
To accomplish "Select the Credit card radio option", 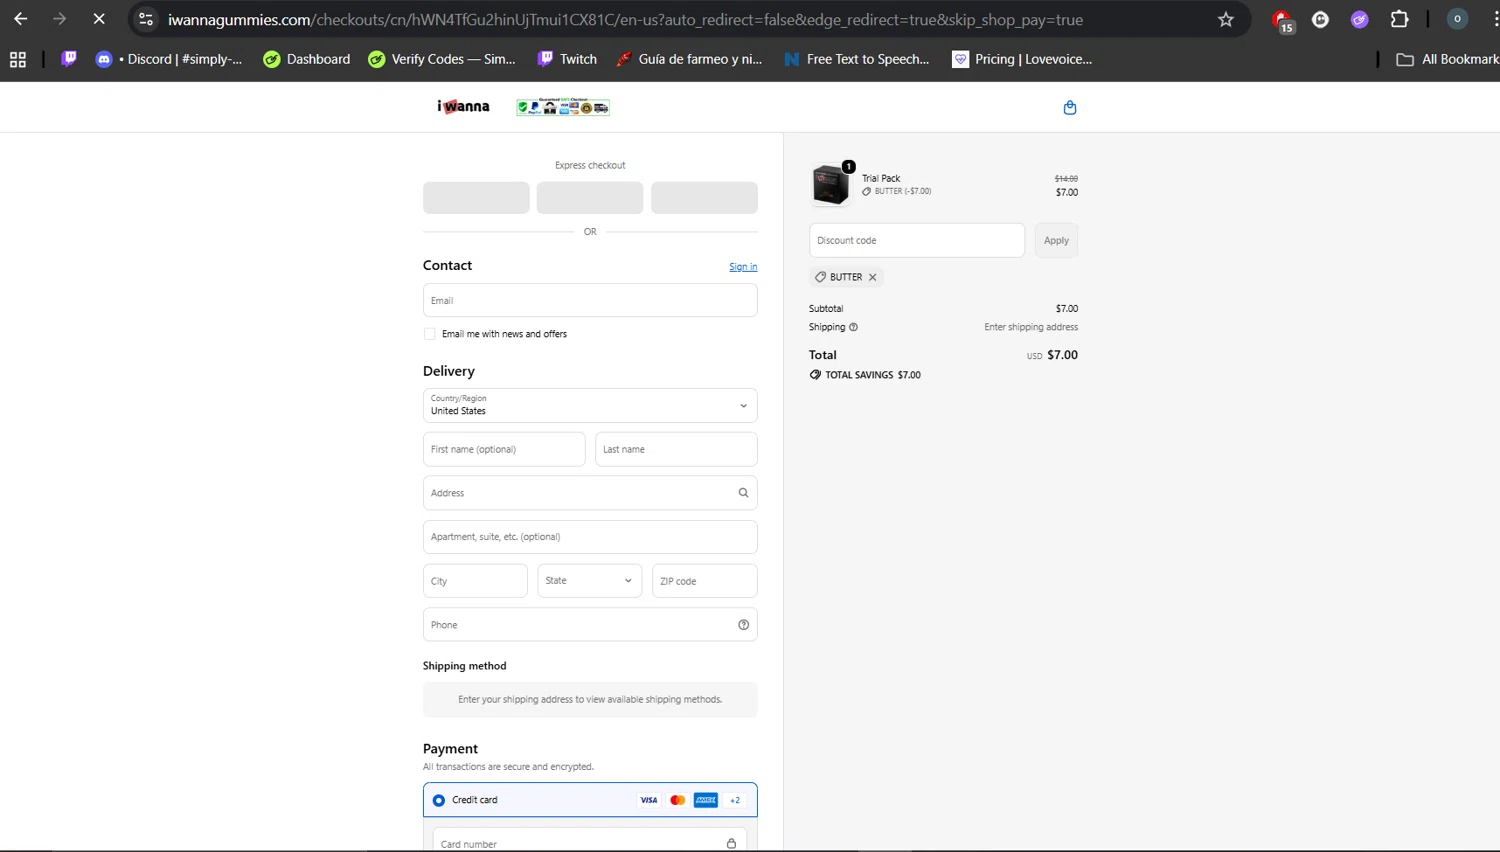I will (439, 800).
